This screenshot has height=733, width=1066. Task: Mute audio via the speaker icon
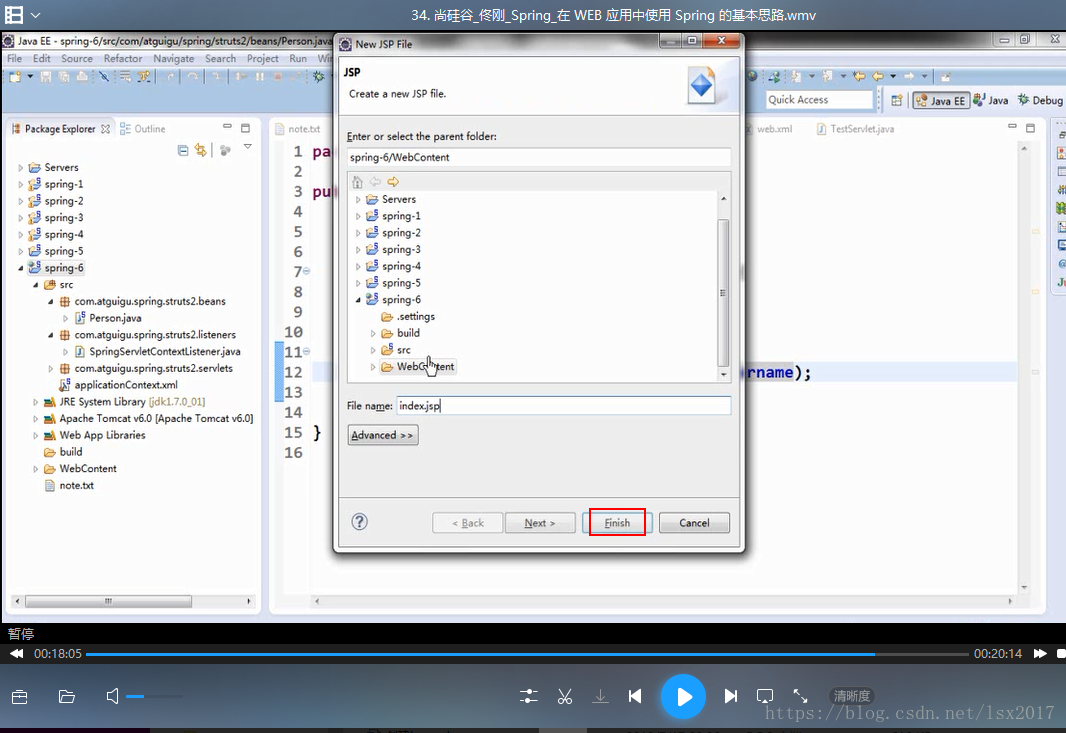[x=112, y=696]
